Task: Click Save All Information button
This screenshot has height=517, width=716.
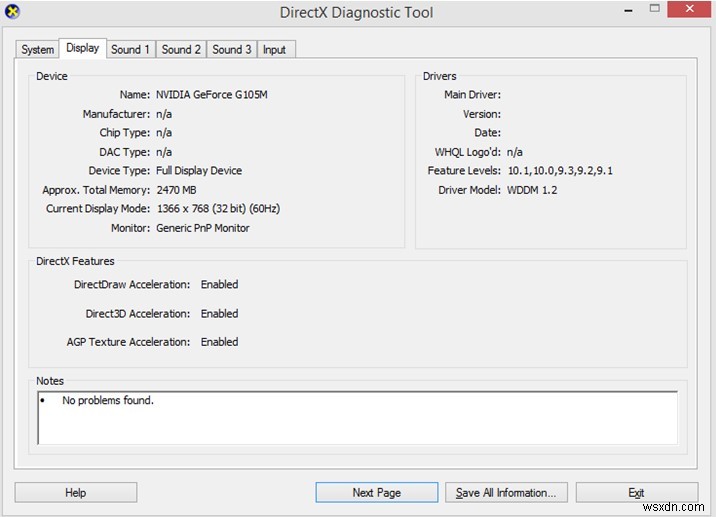Action: (x=506, y=492)
